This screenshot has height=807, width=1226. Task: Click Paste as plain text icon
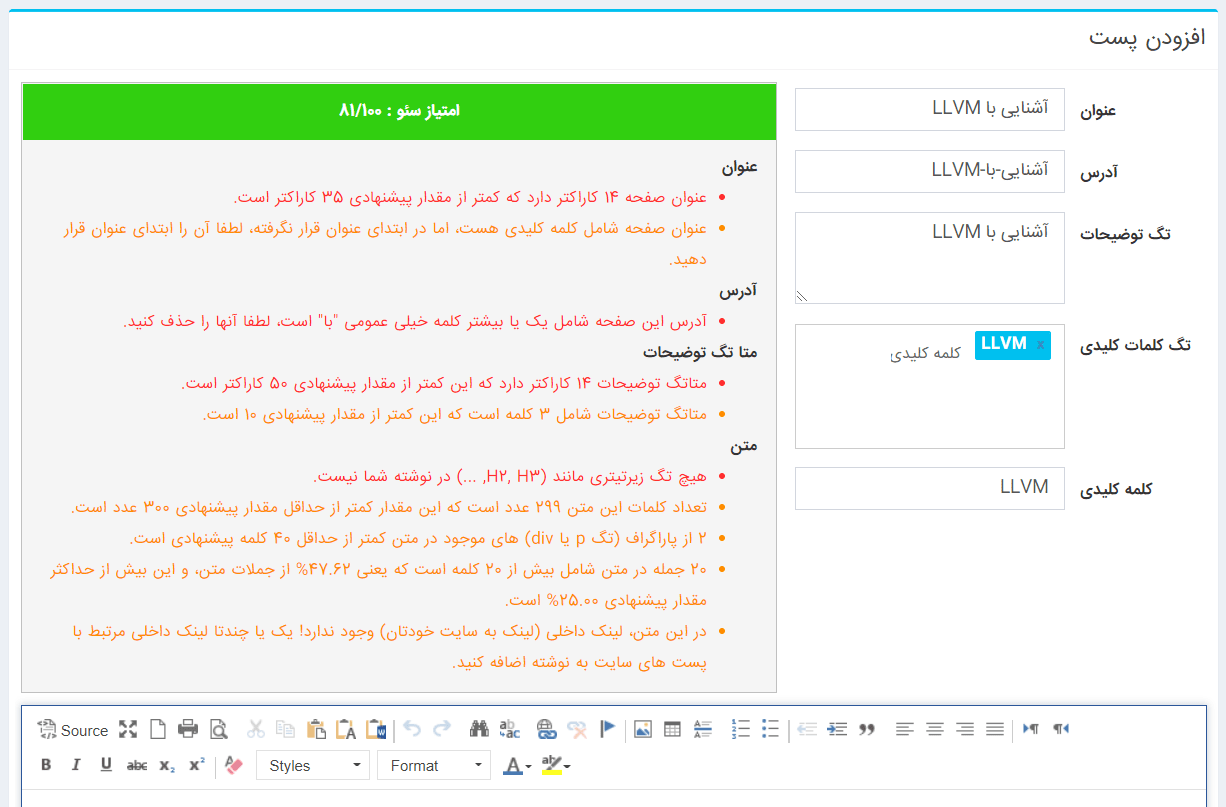tap(346, 729)
